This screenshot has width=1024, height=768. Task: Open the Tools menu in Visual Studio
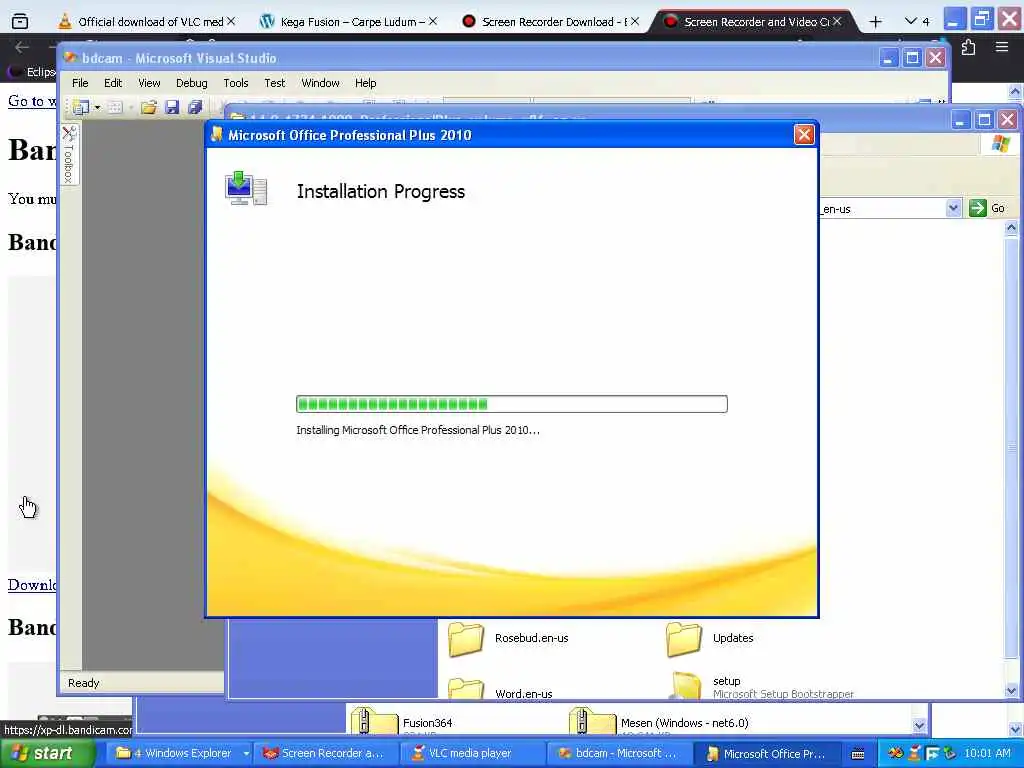(236, 83)
